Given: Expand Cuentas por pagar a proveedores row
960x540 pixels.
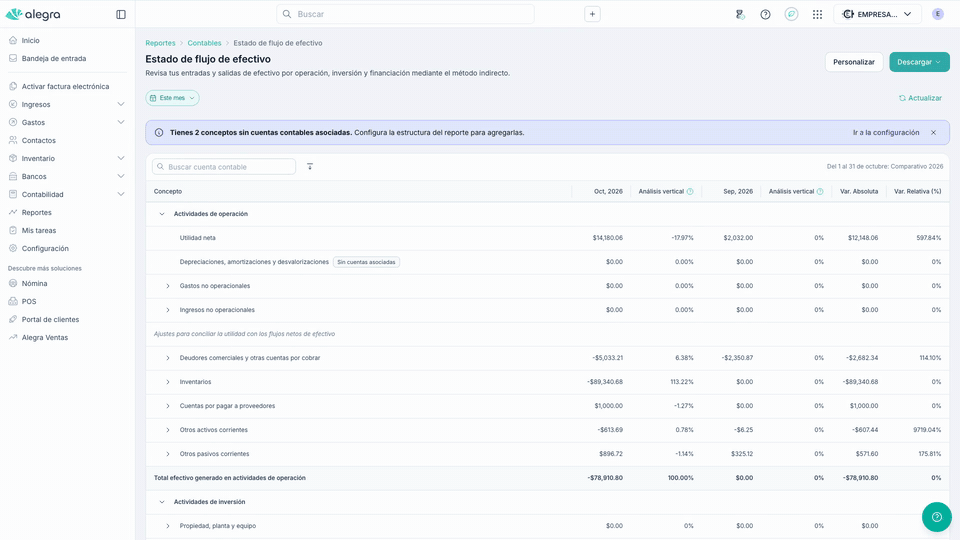Looking at the screenshot, I should [x=168, y=406].
